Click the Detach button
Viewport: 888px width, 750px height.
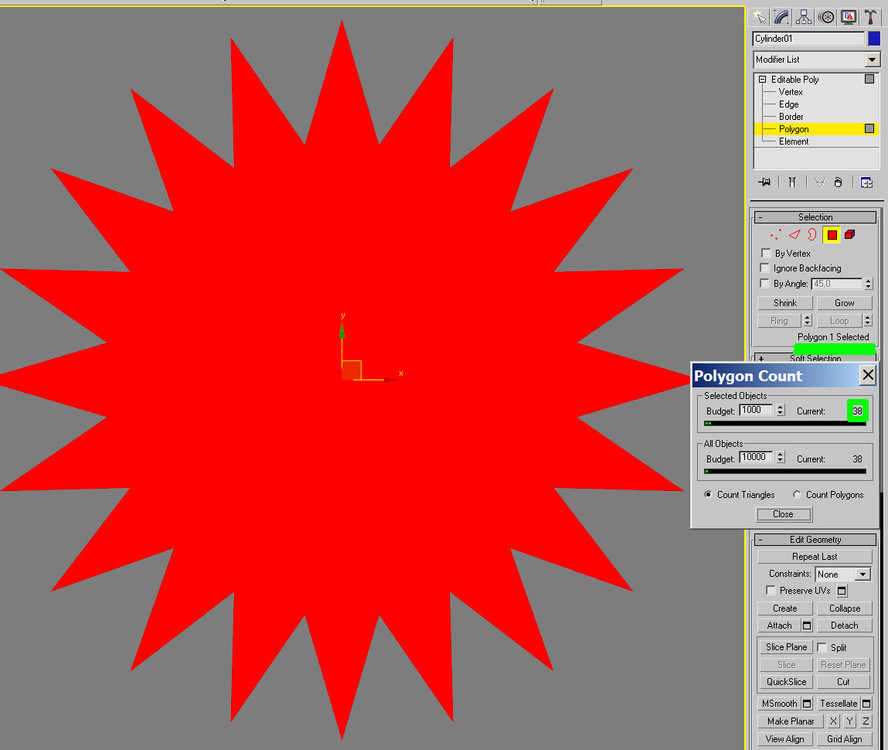(x=844, y=625)
